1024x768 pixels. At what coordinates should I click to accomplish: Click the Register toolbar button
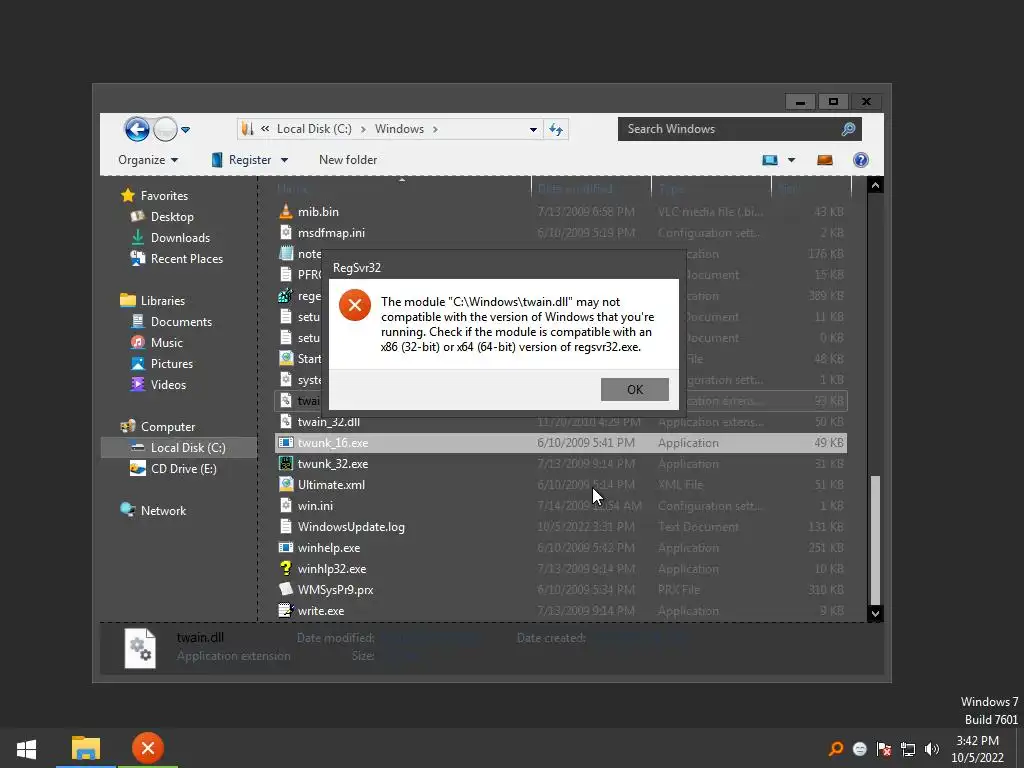[x=242, y=160]
